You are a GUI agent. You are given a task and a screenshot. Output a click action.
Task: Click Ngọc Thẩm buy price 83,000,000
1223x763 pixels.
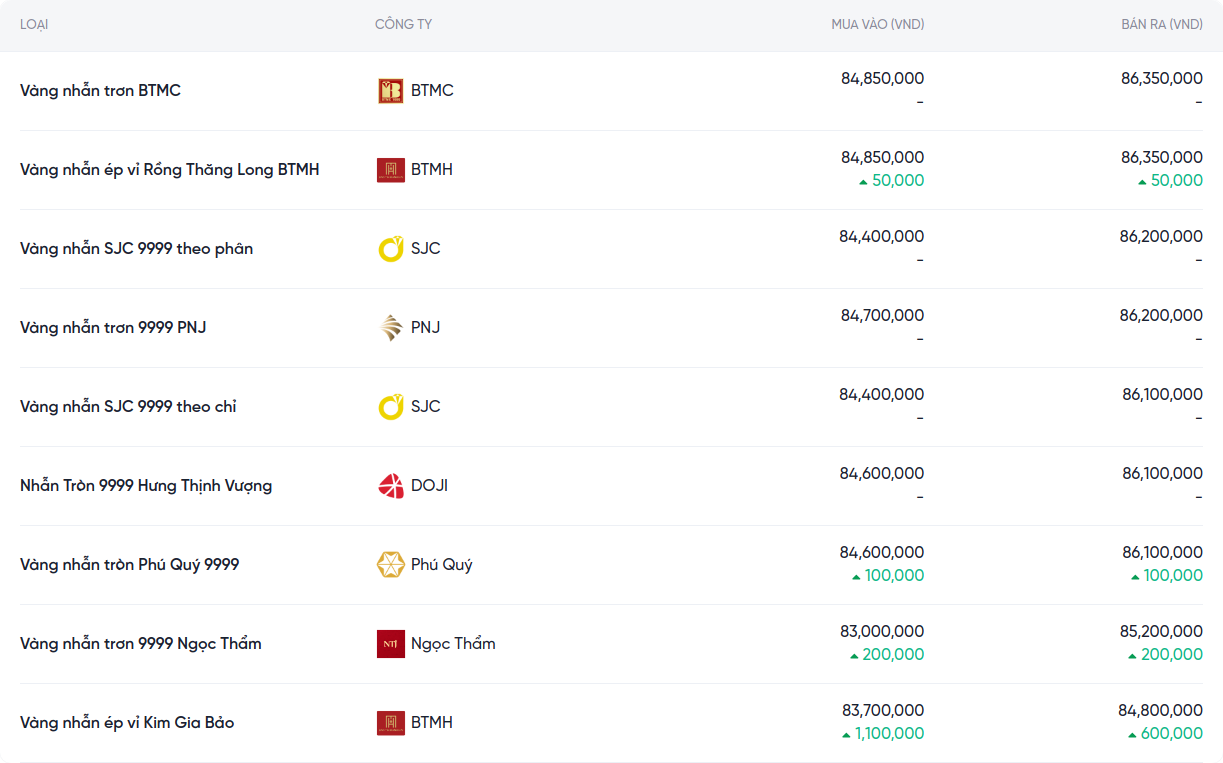point(882,632)
